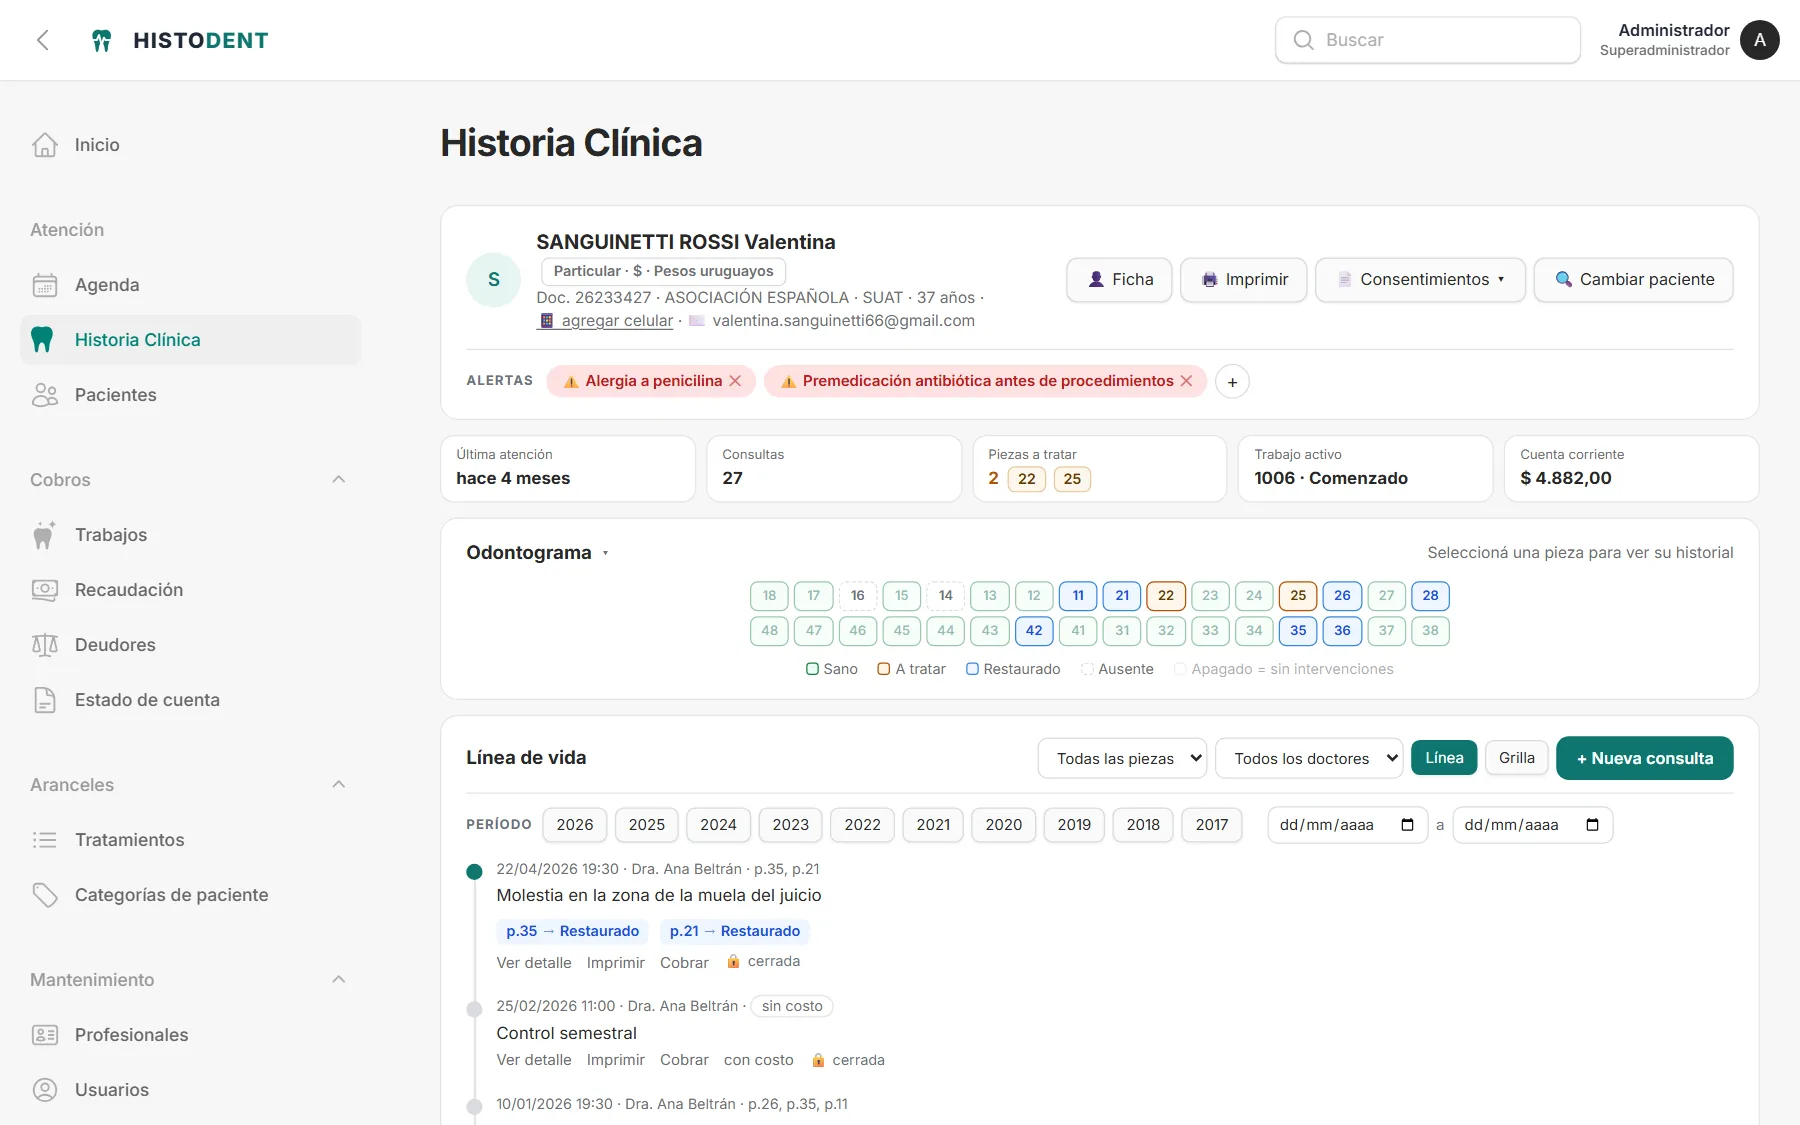Open the patient's Ficha

click(x=1119, y=280)
